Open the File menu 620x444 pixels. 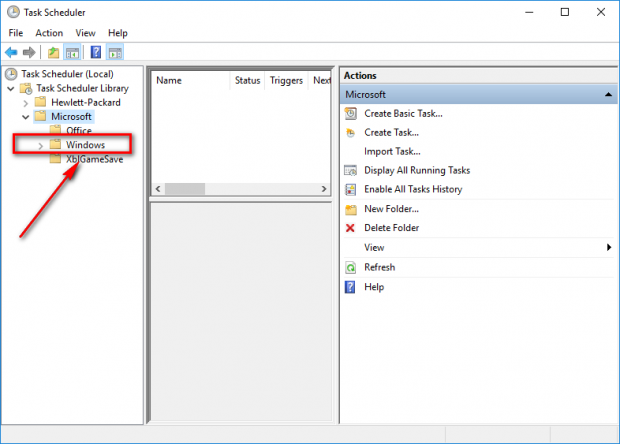tap(16, 33)
